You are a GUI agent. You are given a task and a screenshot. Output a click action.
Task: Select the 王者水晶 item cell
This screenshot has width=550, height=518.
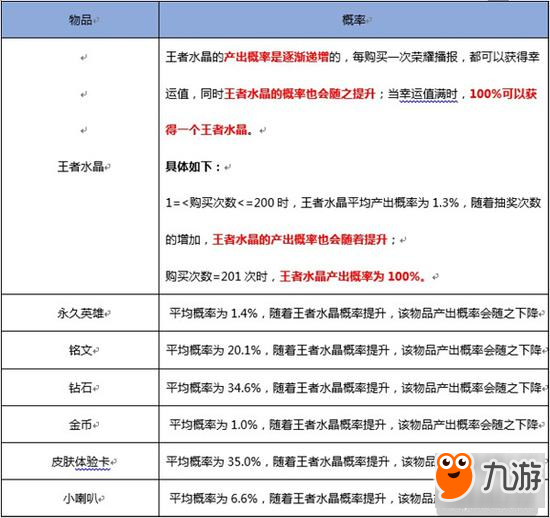pyautogui.click(x=80, y=166)
